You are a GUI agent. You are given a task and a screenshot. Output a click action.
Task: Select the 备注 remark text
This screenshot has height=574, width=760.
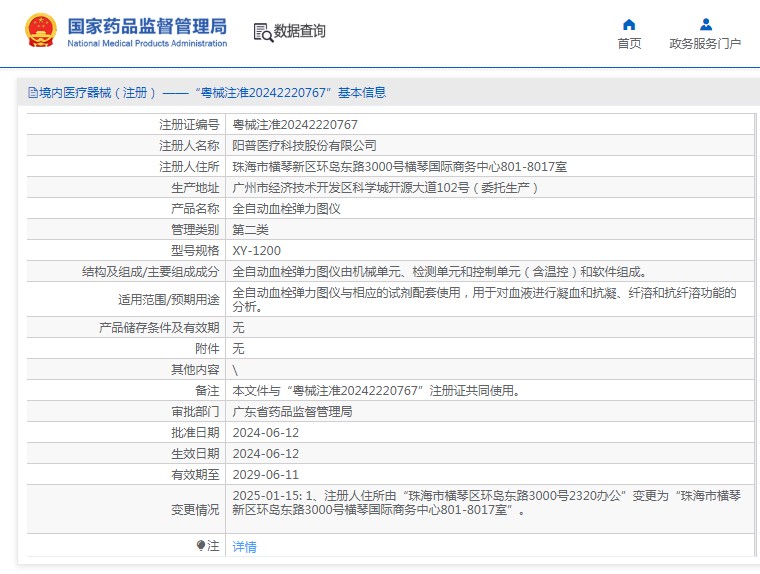coord(377,391)
